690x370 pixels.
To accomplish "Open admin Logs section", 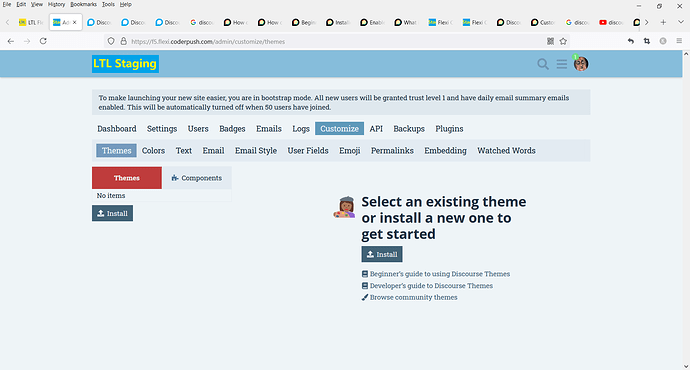I will 301,128.
